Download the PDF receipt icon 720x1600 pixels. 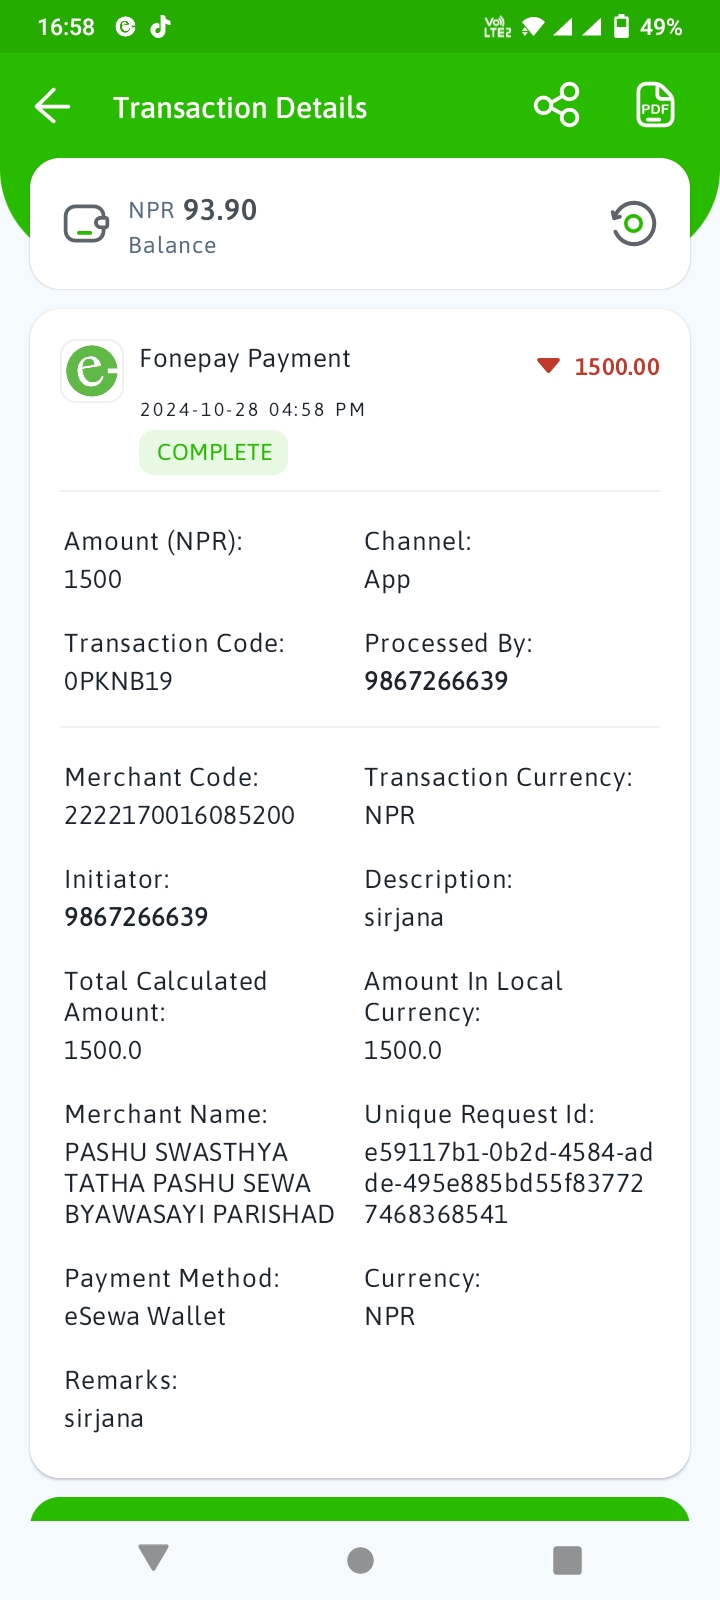tap(655, 105)
